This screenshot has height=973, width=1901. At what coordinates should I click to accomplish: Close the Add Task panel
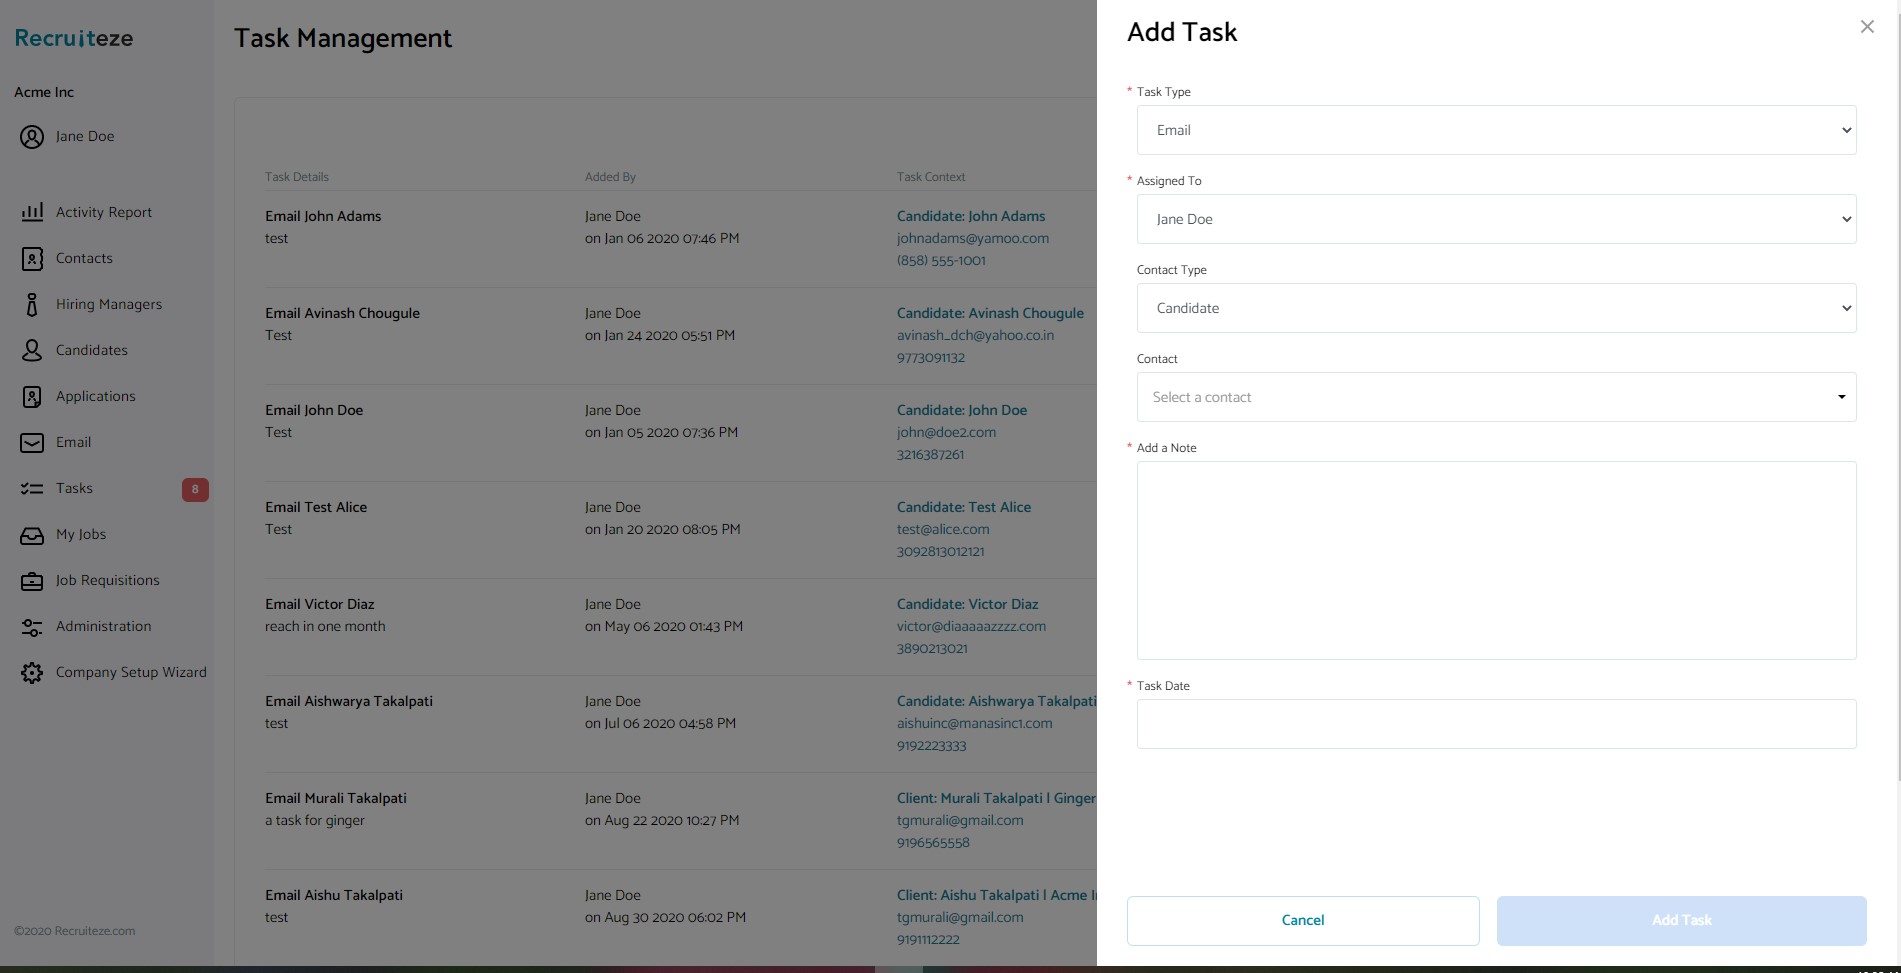pyautogui.click(x=1866, y=27)
